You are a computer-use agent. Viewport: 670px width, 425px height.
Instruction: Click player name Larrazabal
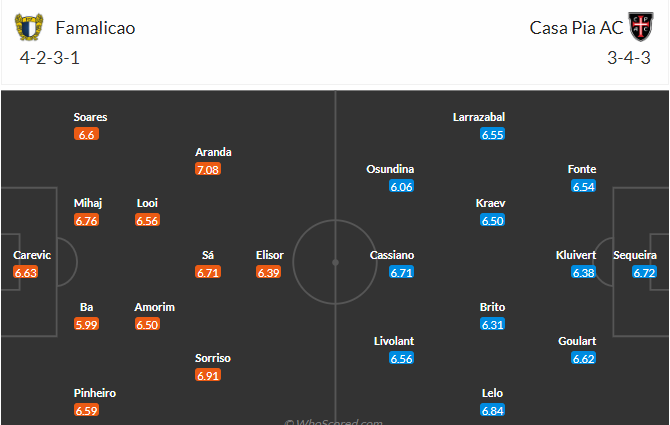(x=479, y=117)
